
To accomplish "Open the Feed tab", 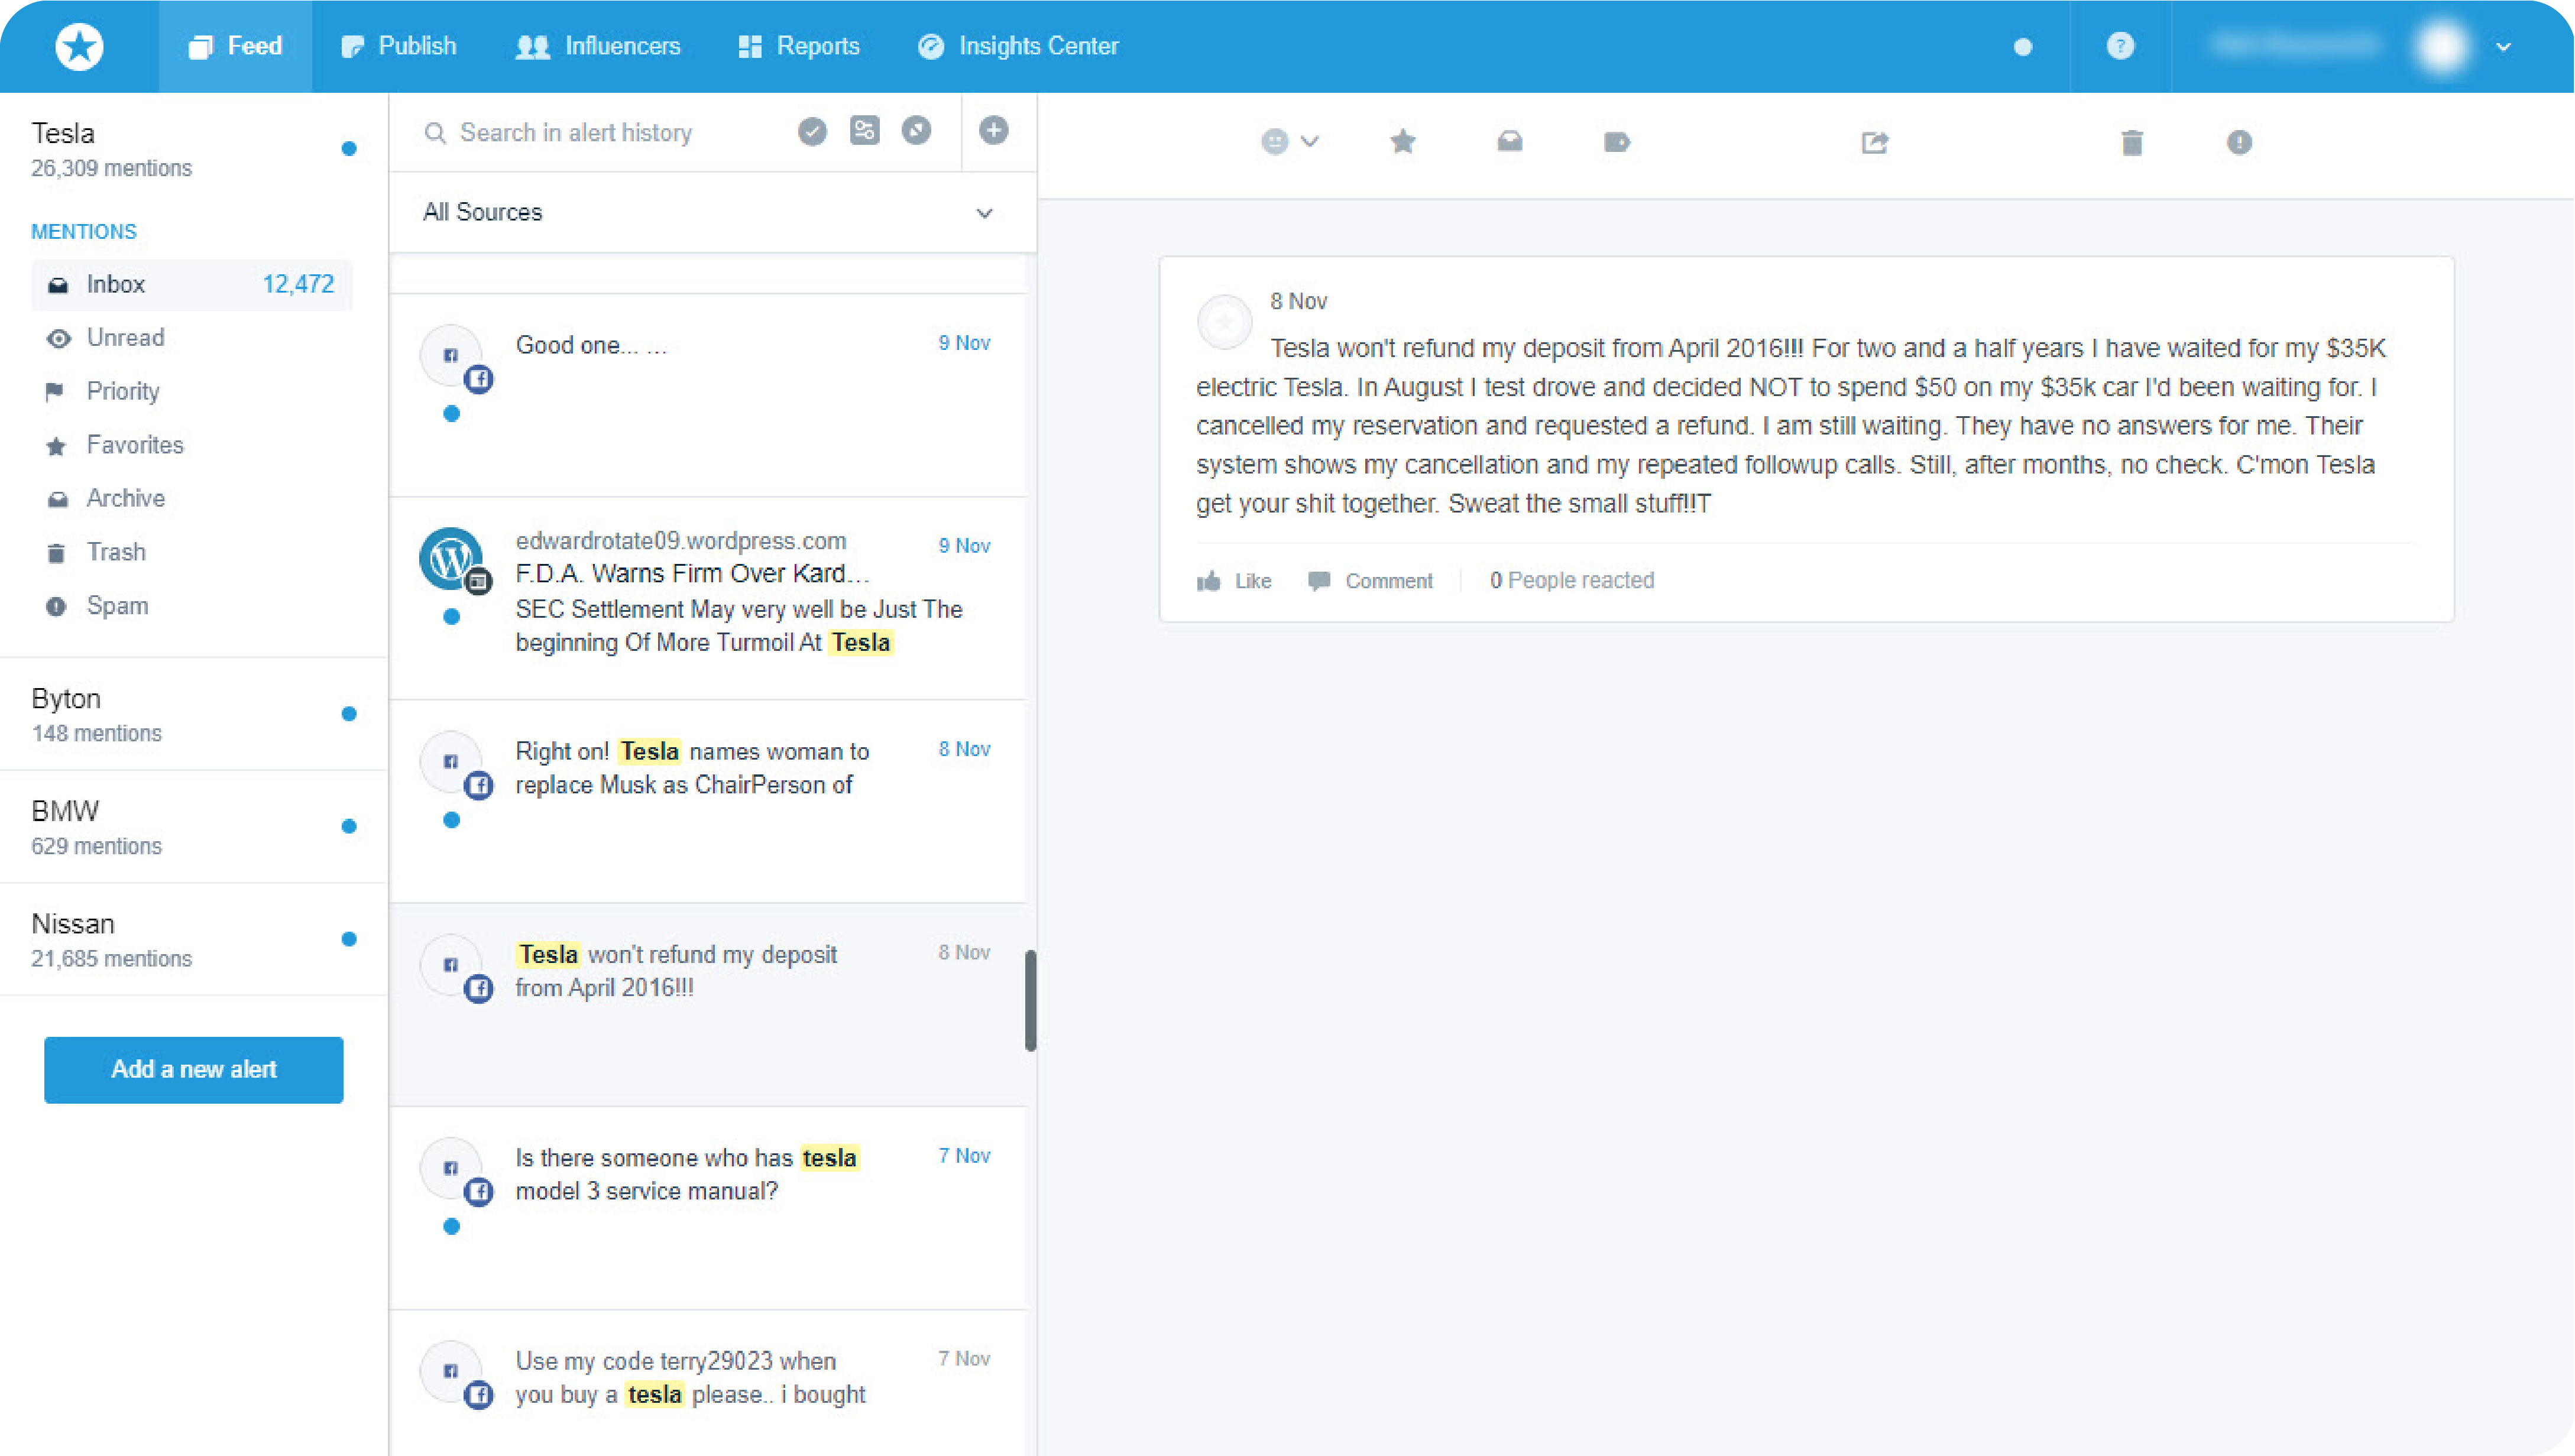I will (x=235, y=46).
